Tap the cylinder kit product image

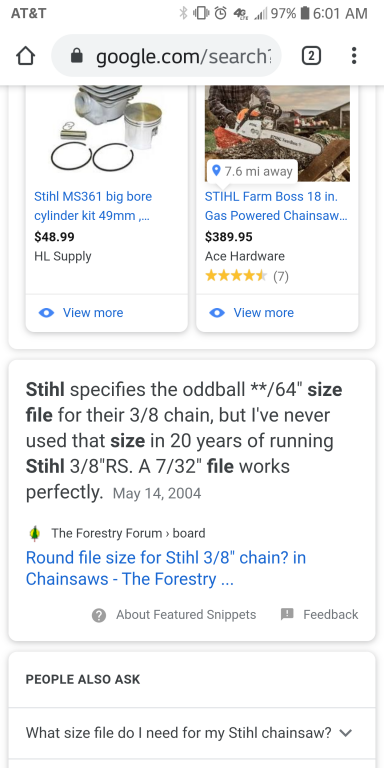coord(107,130)
